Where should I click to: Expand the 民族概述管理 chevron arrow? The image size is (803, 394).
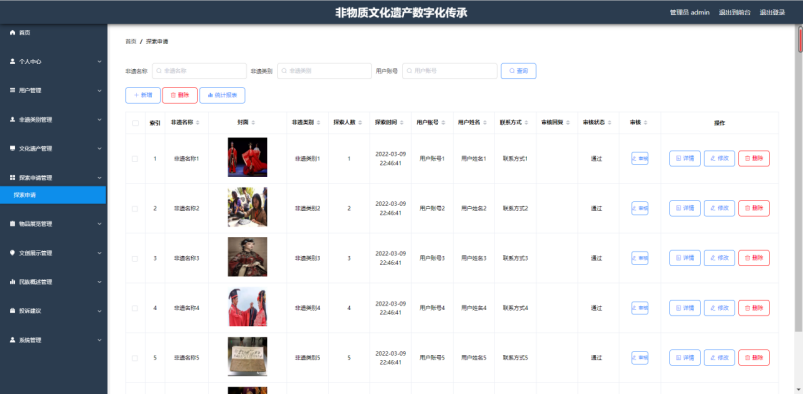(99, 282)
